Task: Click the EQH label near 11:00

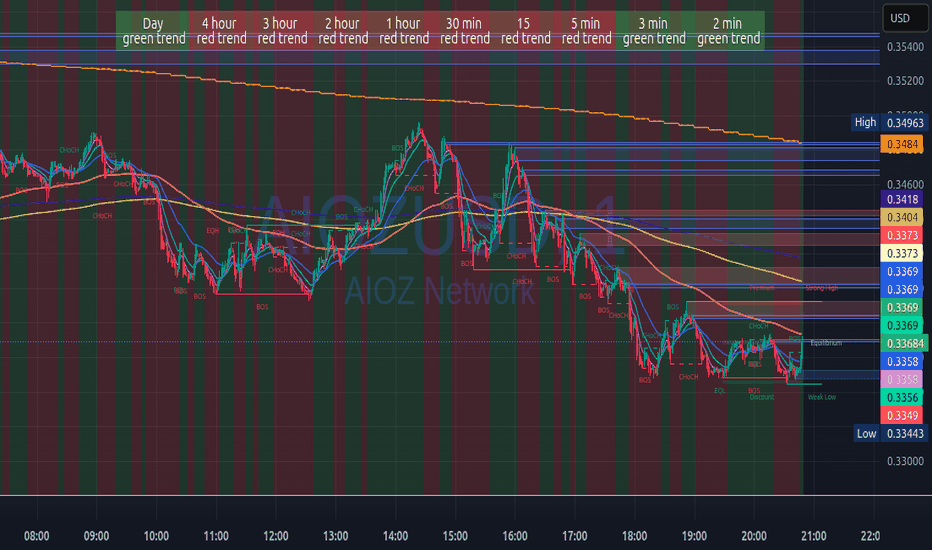Action: click(212, 231)
